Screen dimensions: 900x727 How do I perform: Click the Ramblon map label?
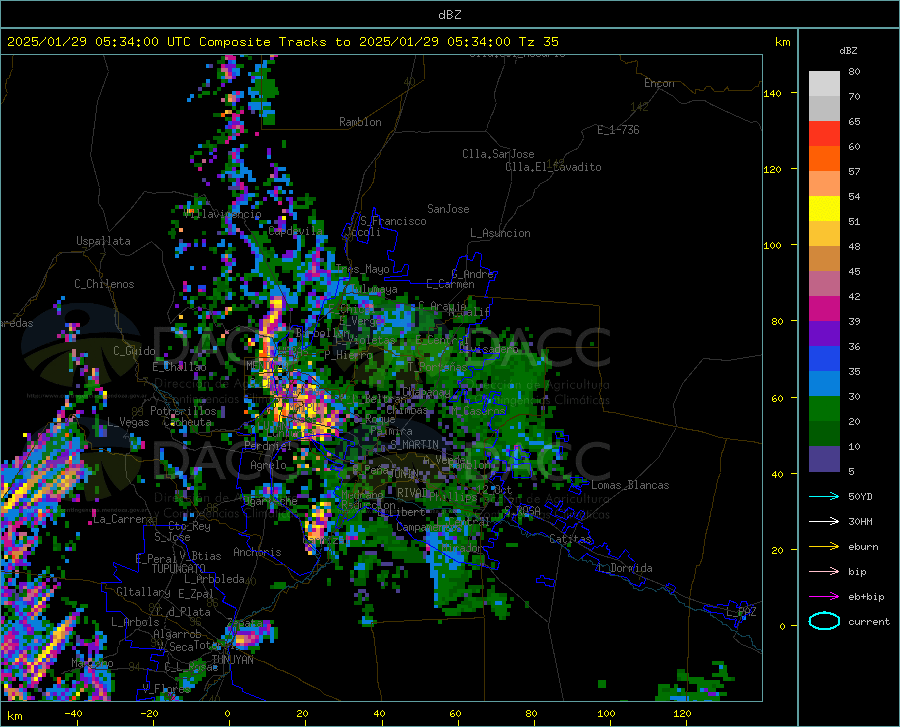coord(360,122)
